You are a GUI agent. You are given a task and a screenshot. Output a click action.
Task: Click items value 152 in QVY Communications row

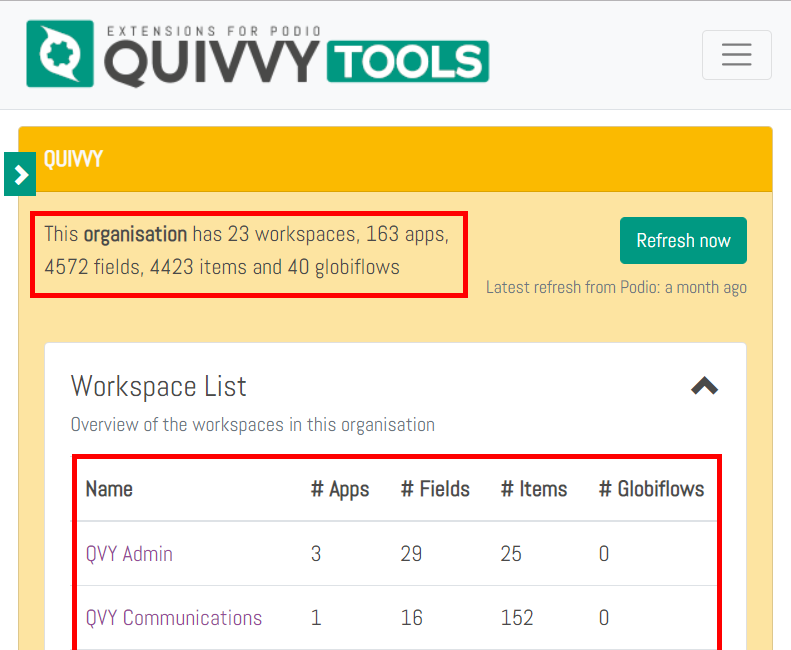coord(517,618)
